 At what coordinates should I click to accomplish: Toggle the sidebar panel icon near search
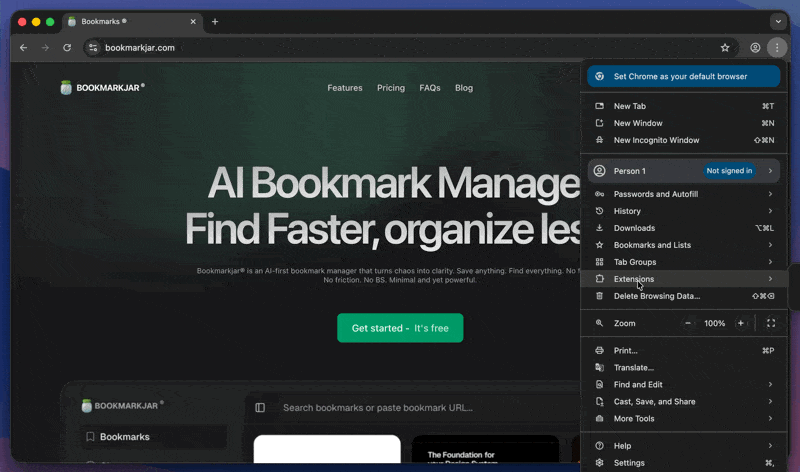point(260,407)
